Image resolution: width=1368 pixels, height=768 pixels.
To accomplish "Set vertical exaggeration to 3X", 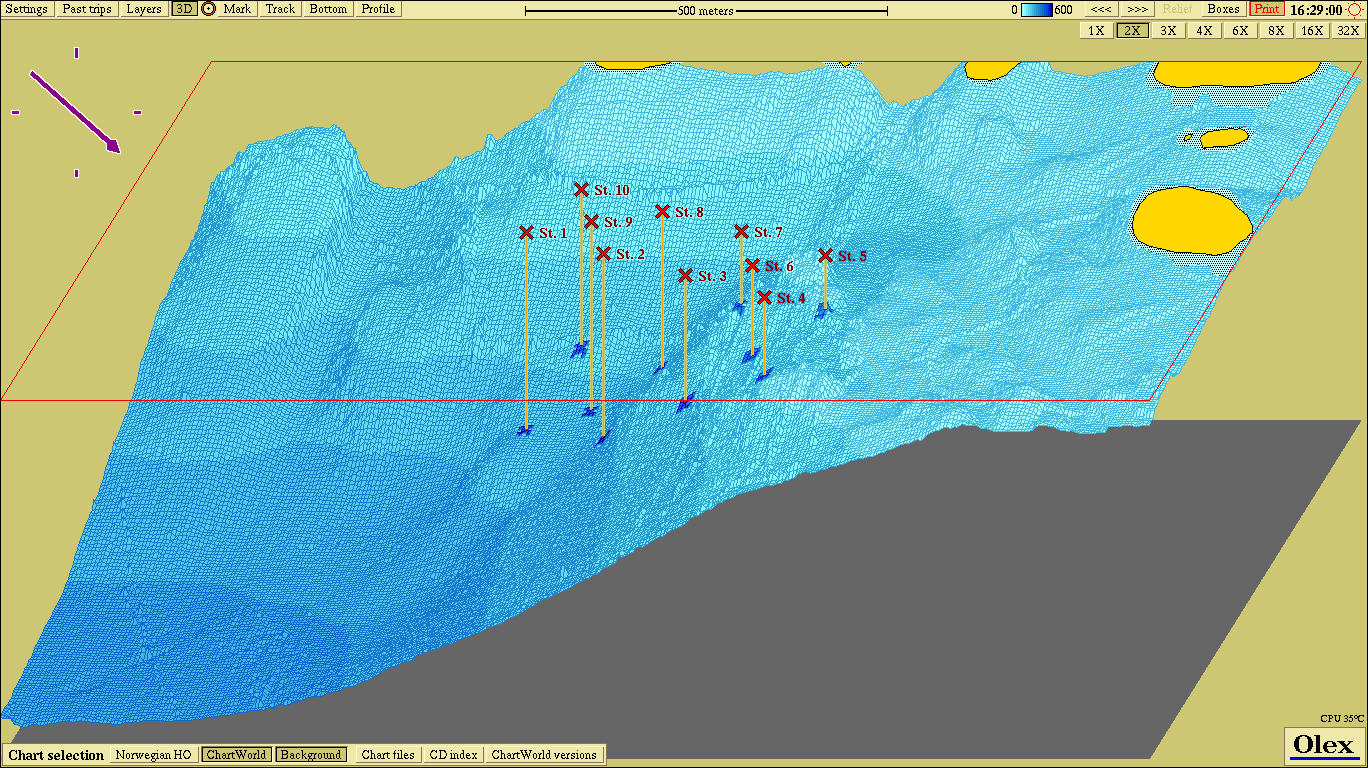I will (x=1168, y=30).
